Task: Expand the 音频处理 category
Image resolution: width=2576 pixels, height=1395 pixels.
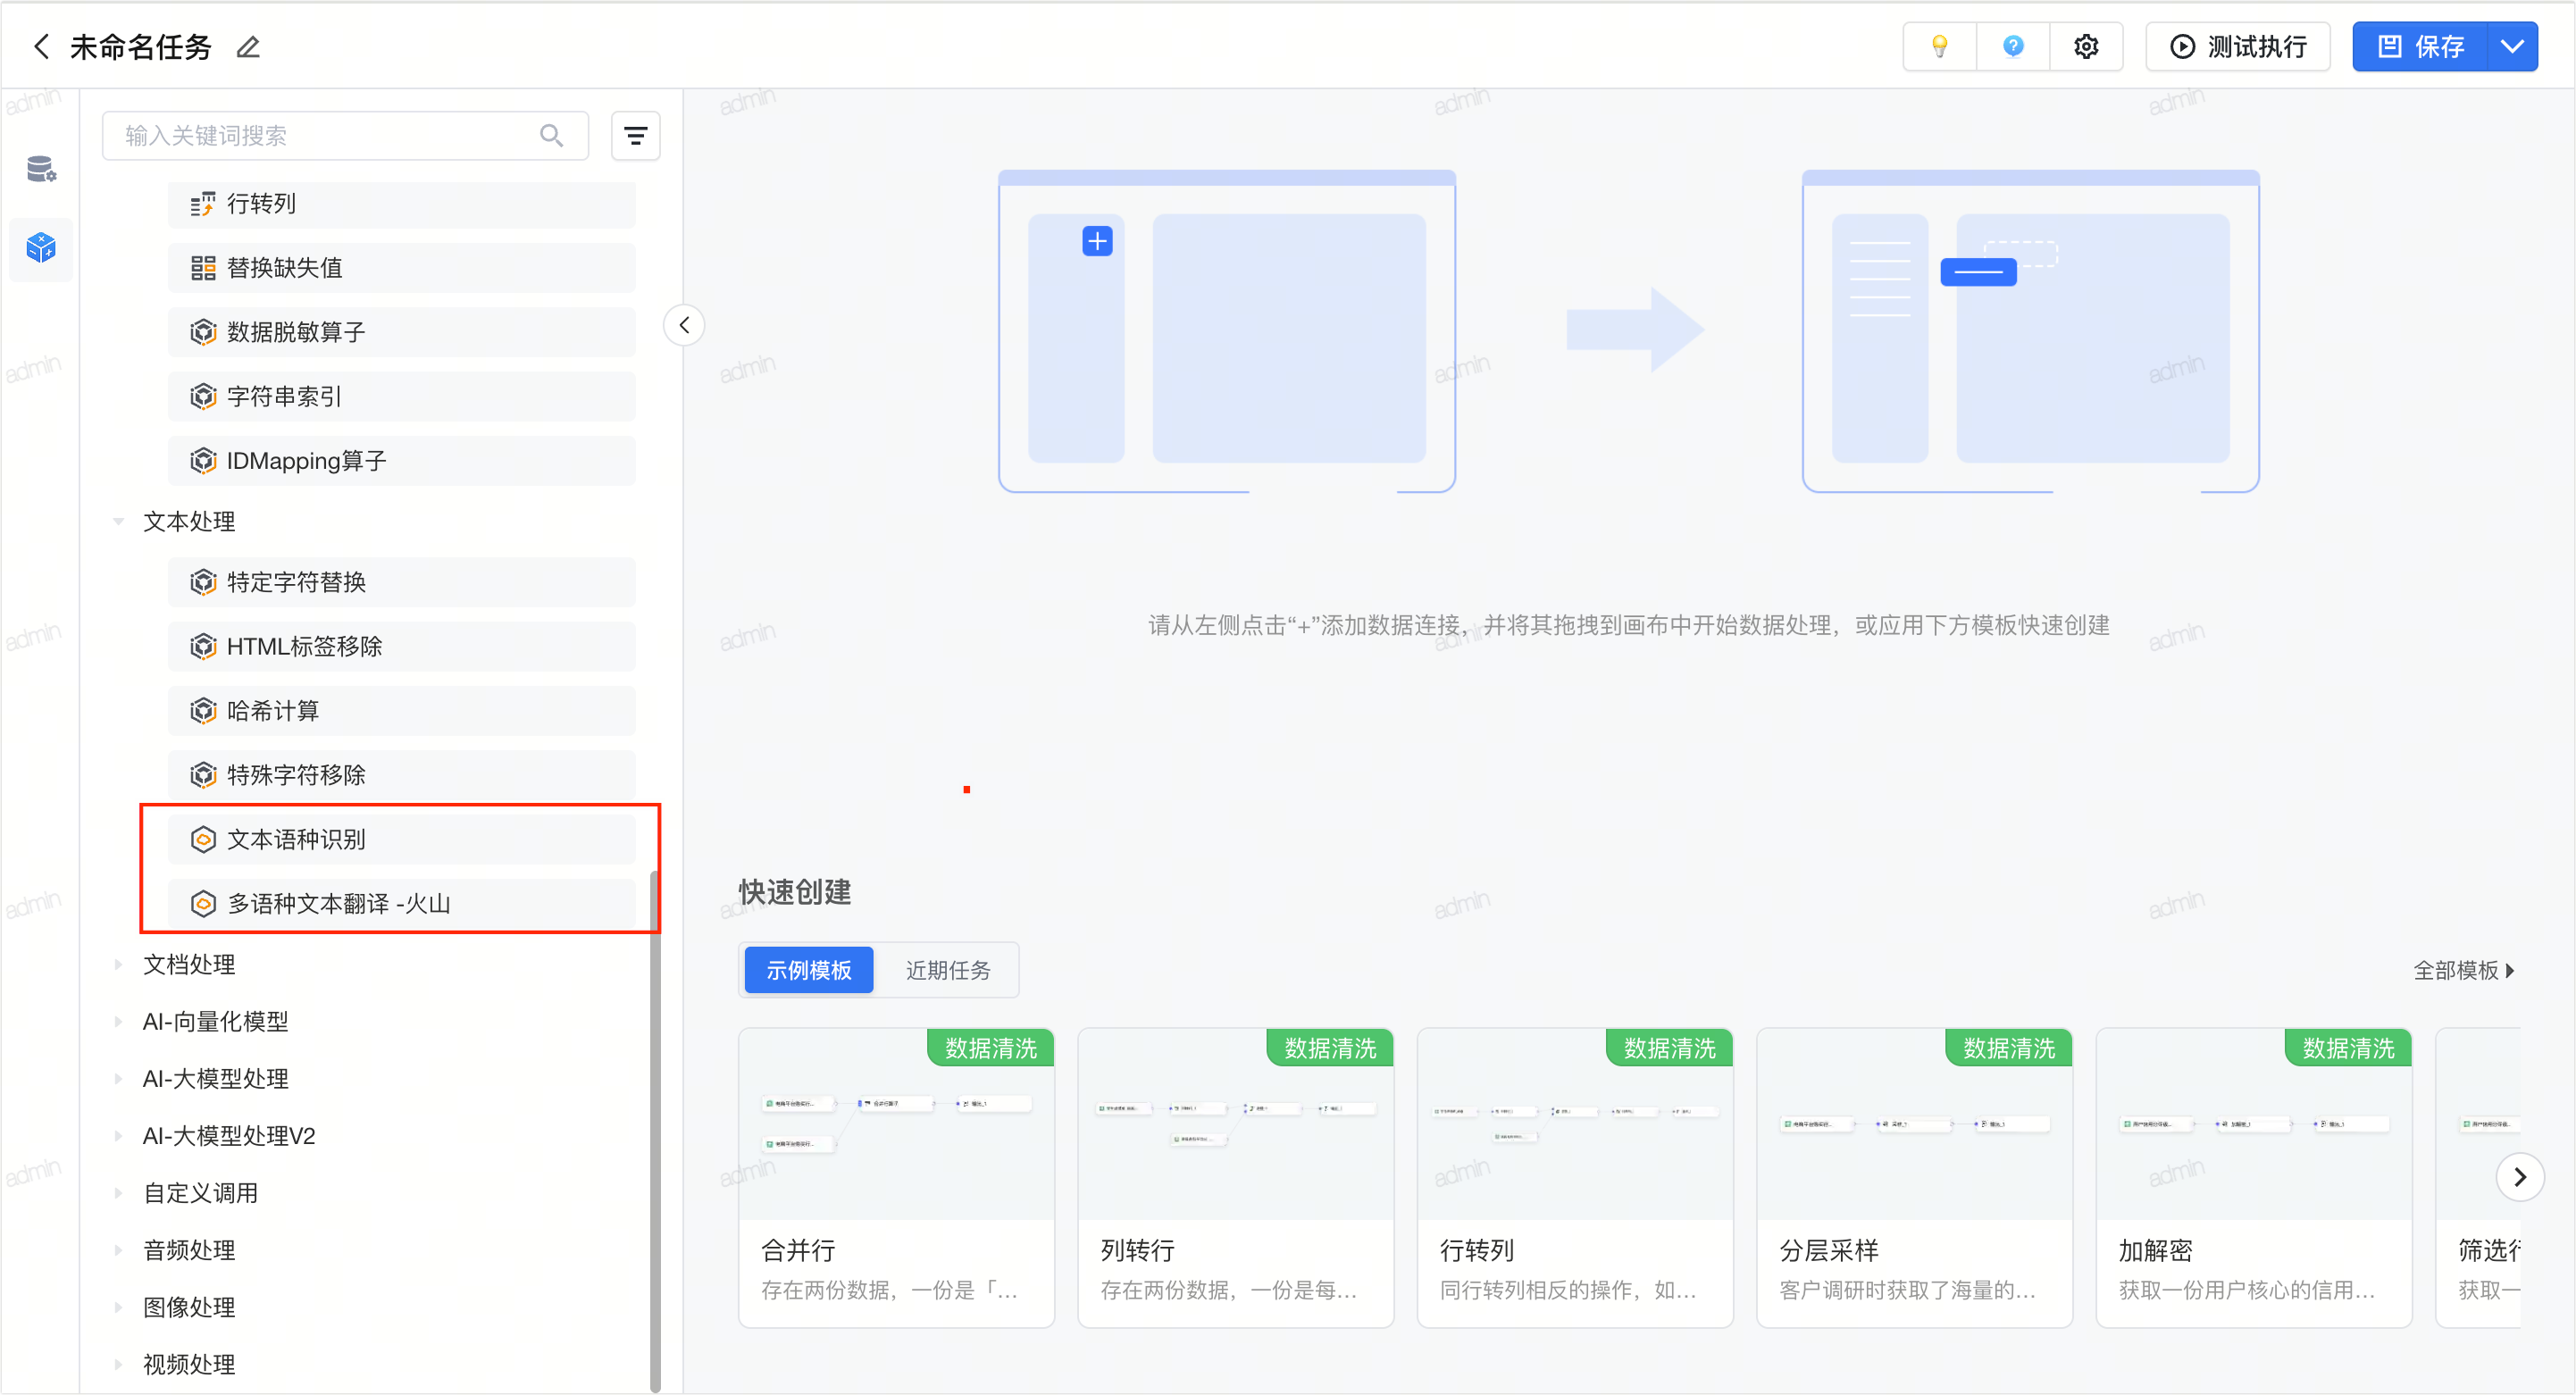Action: pos(119,1249)
